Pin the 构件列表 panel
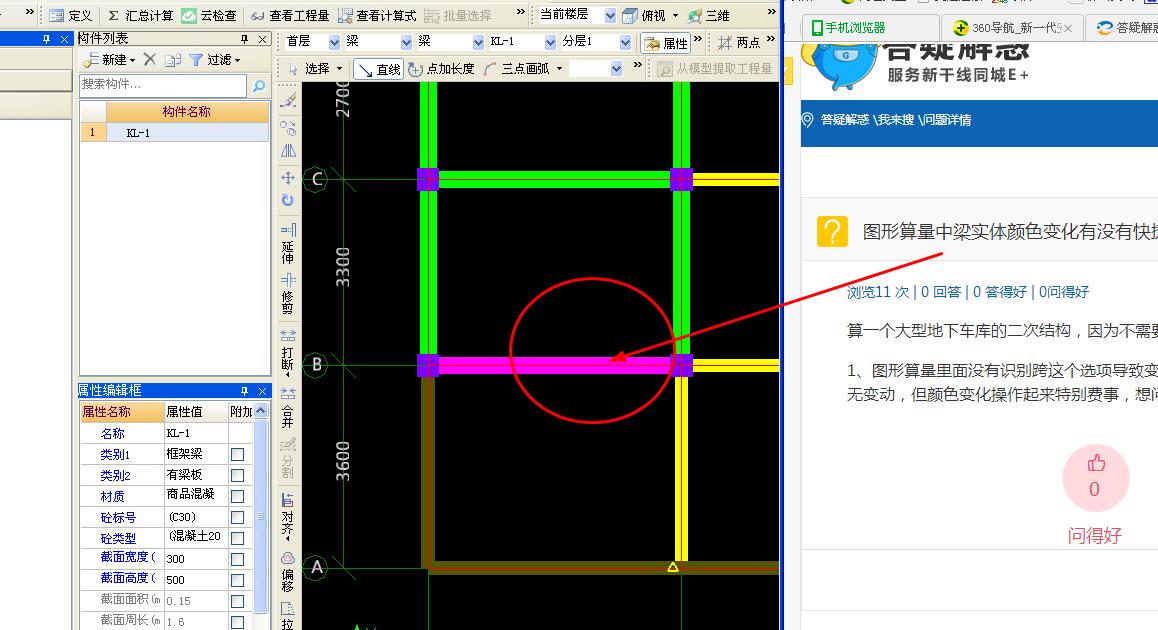Image resolution: width=1158 pixels, height=630 pixels. 244,38
